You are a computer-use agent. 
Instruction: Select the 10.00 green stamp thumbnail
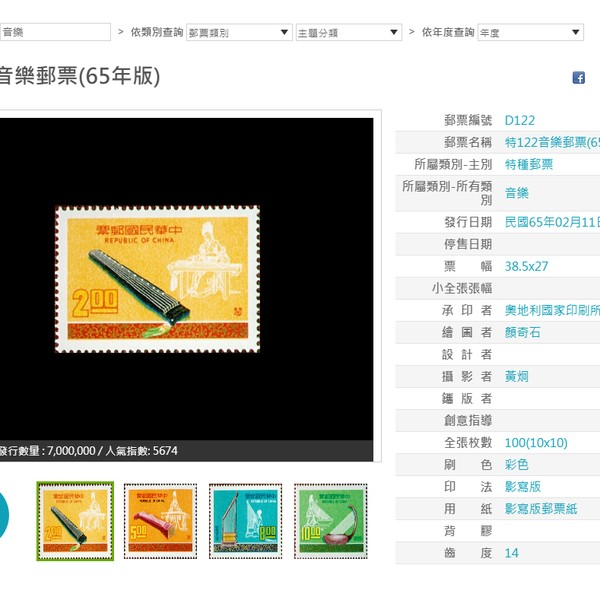point(331,521)
